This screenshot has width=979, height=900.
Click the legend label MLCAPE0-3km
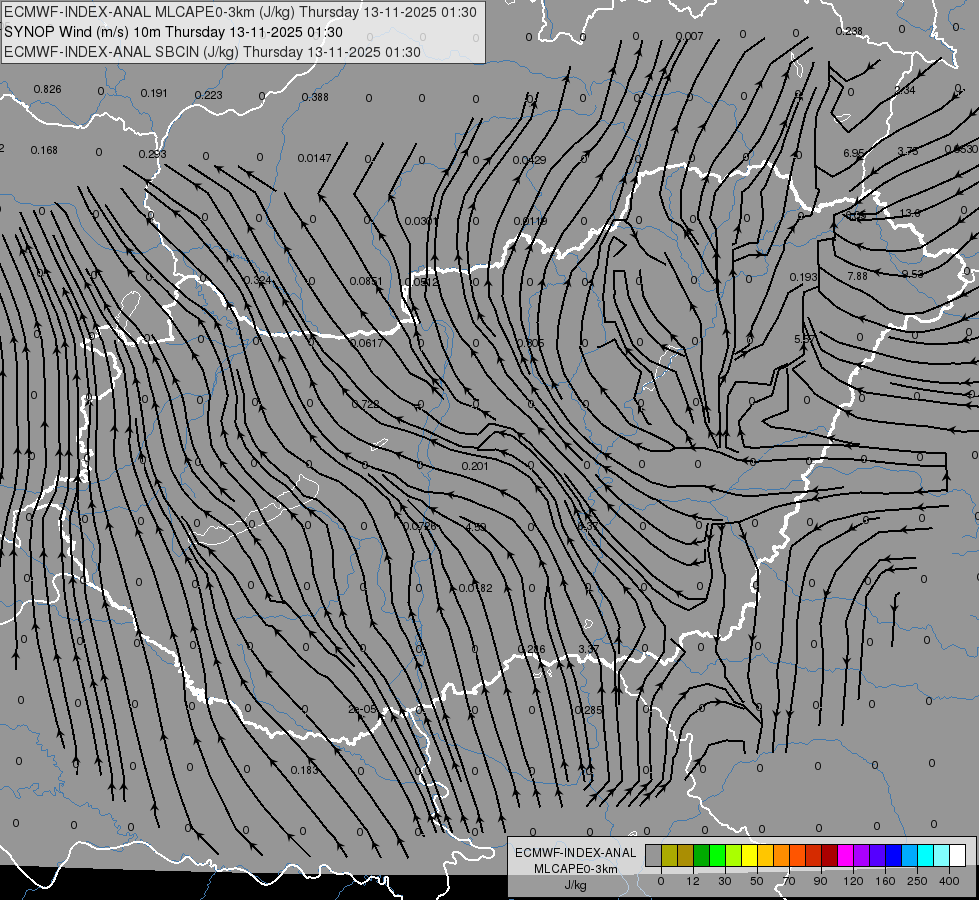click(576, 869)
